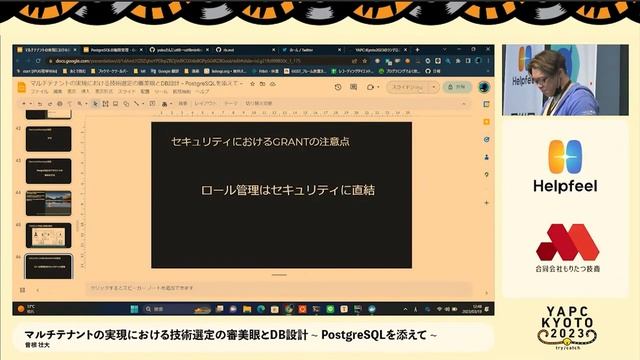Start the スライドショー presentation button
Image resolution: width=640 pixels, height=360 pixels.
(x=407, y=87)
